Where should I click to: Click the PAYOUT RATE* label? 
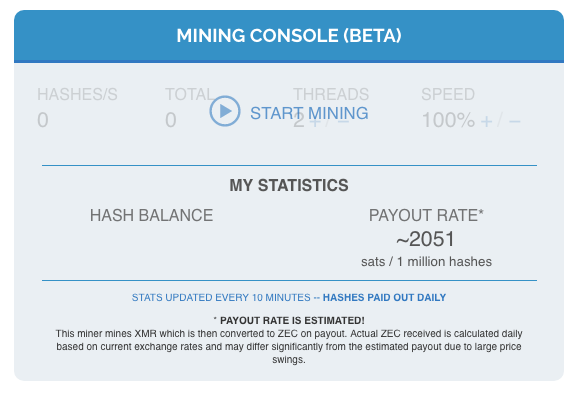426,215
